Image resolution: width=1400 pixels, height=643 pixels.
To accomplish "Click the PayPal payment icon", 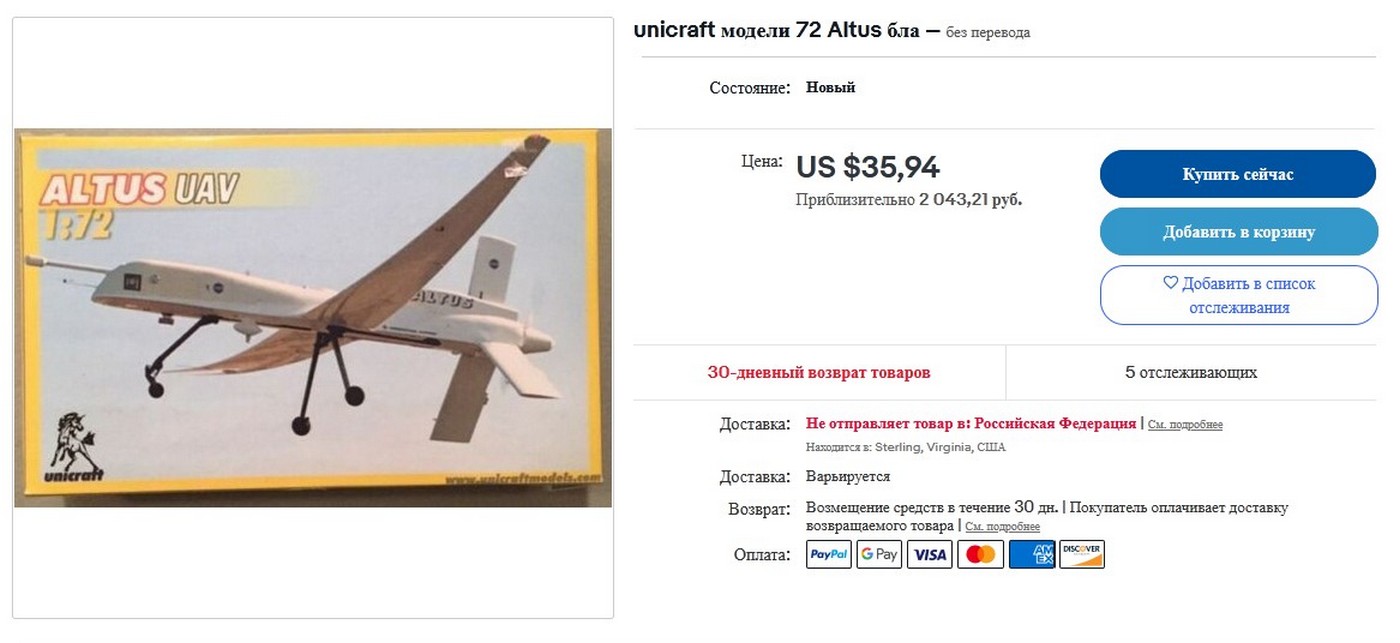I will [829, 554].
